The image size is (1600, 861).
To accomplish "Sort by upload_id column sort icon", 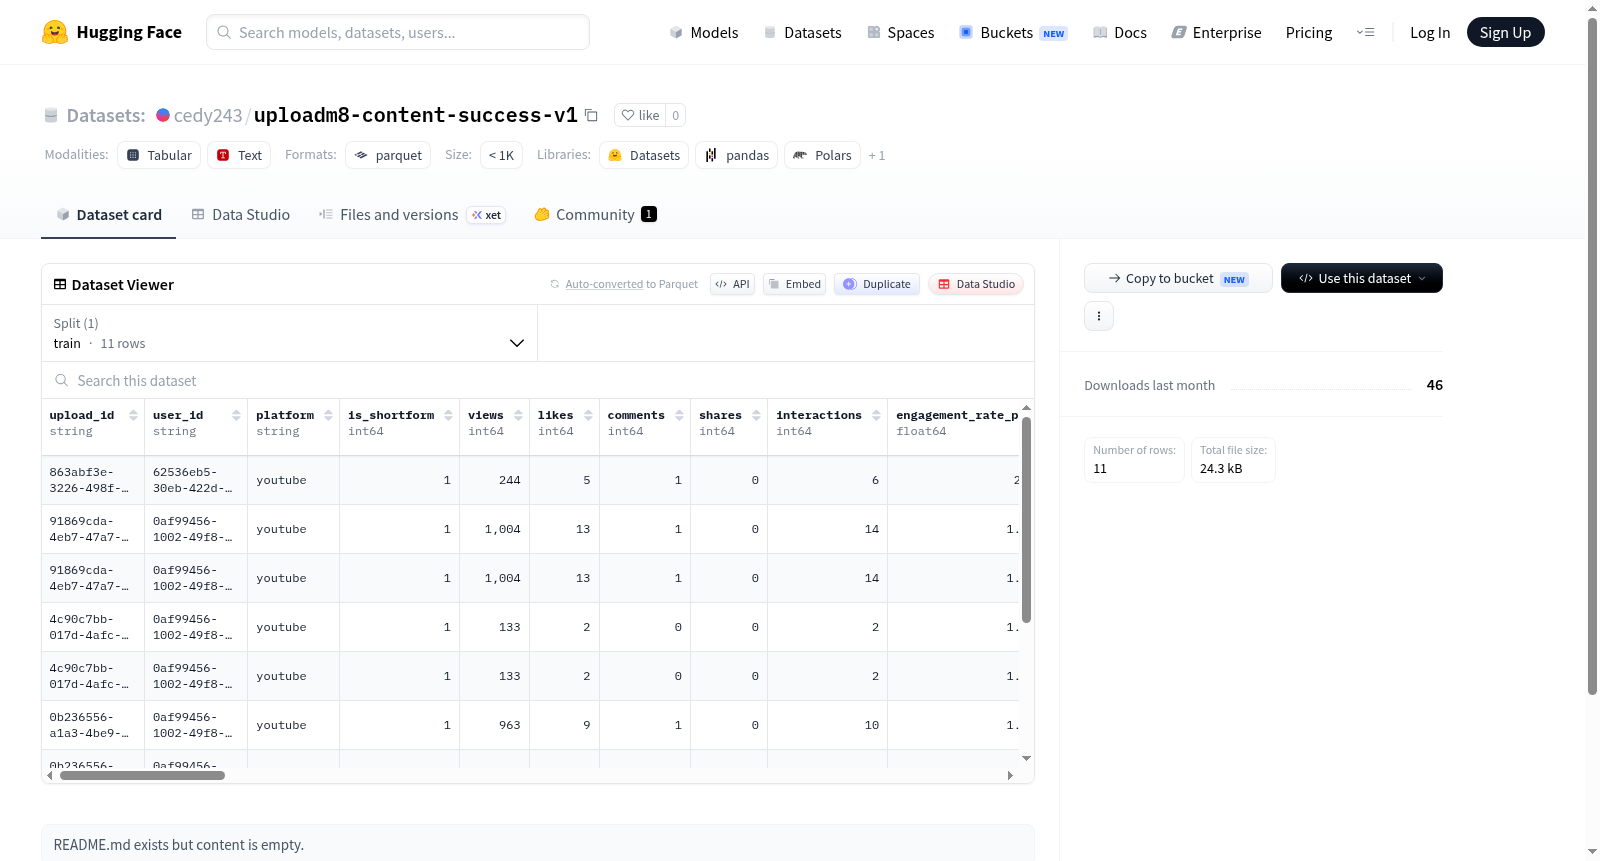I will 133,415.
